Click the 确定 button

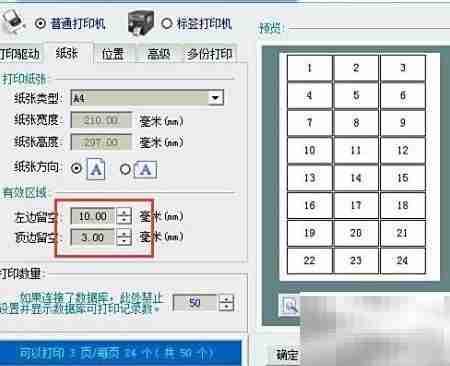(287, 354)
